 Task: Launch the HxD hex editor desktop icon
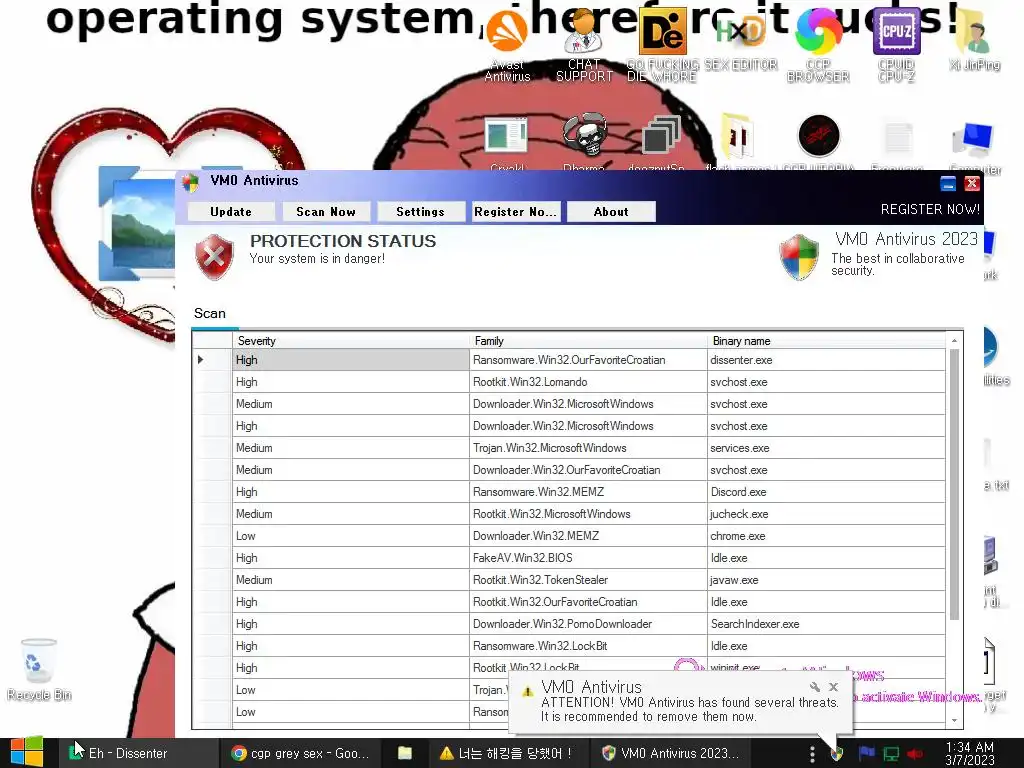point(741,40)
